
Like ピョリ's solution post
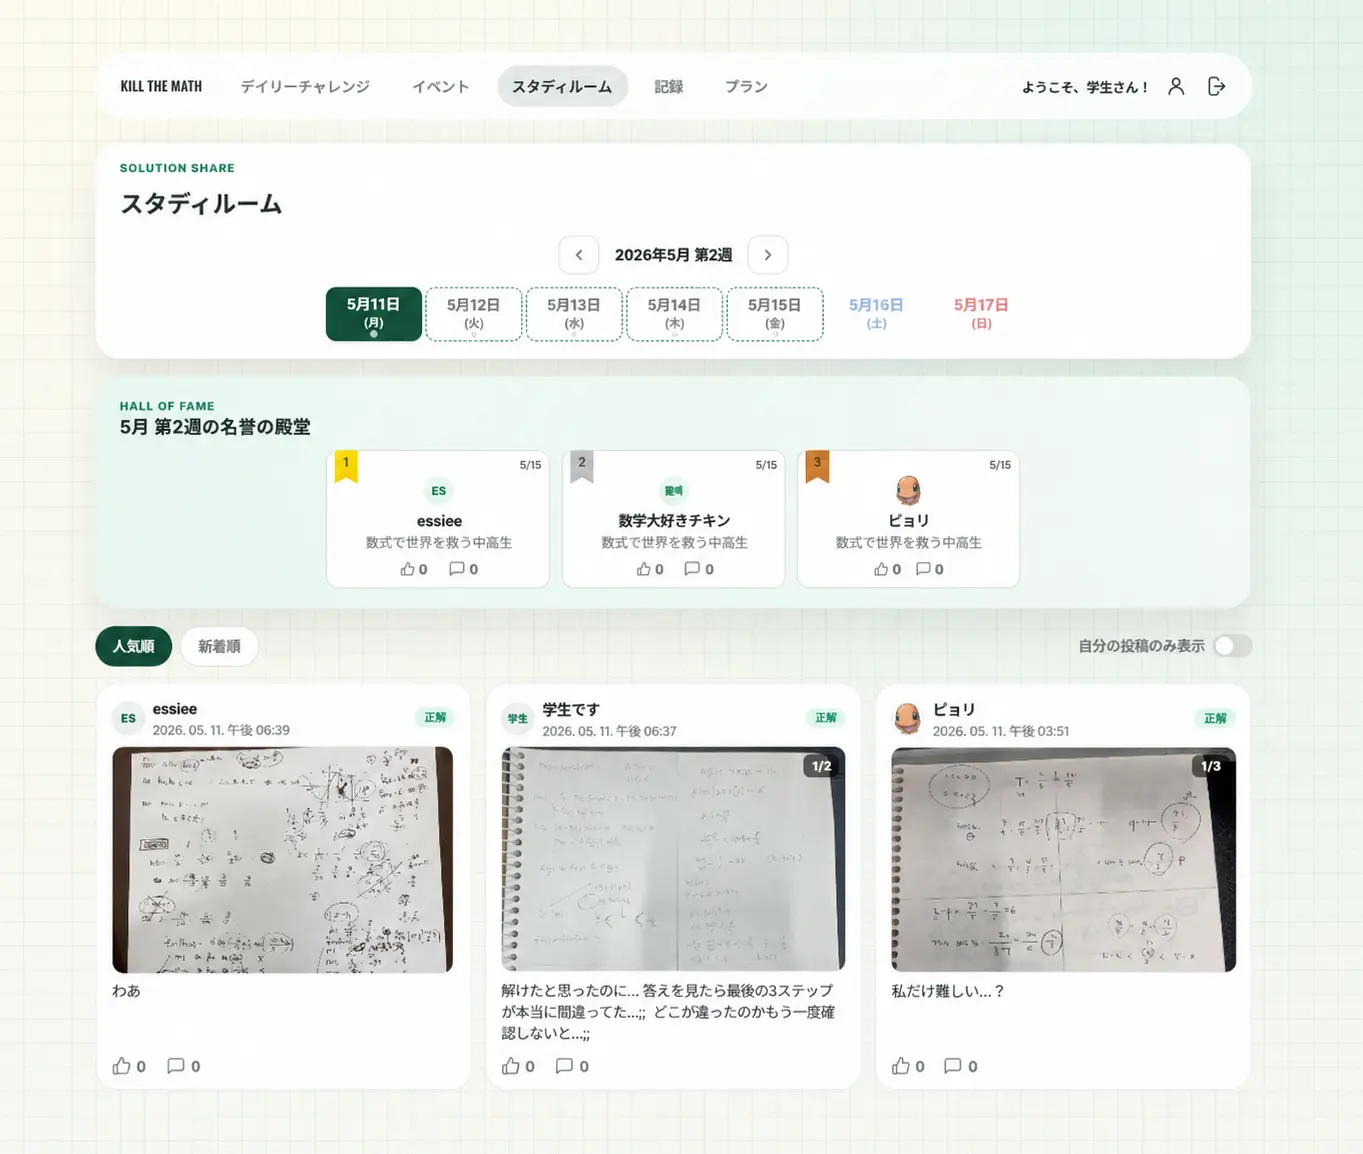901,1066
